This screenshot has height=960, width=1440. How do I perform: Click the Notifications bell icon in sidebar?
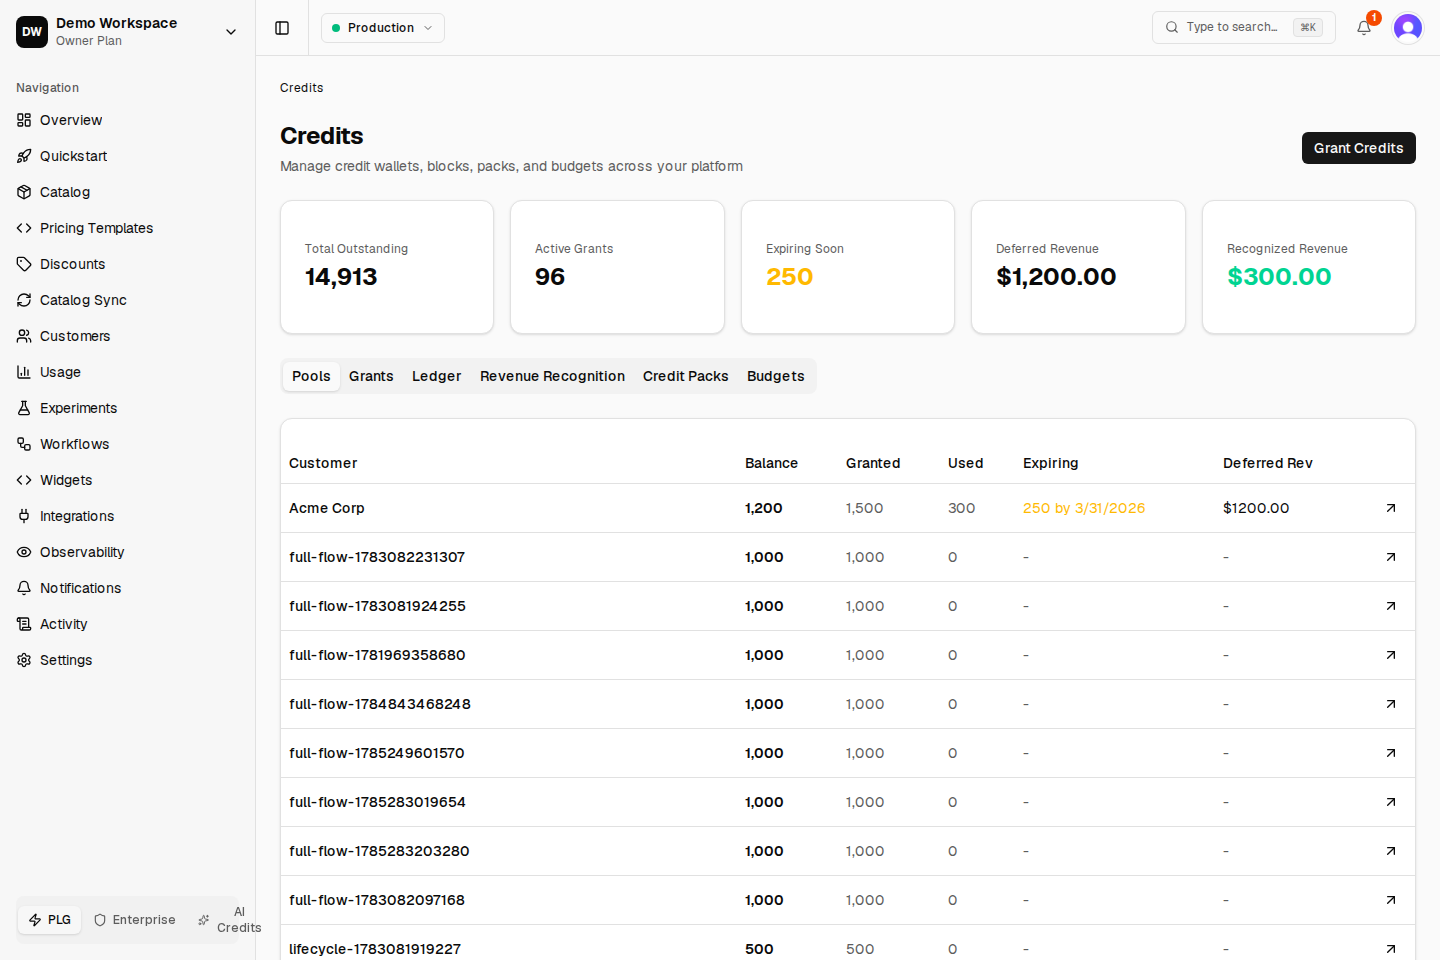[24, 588]
